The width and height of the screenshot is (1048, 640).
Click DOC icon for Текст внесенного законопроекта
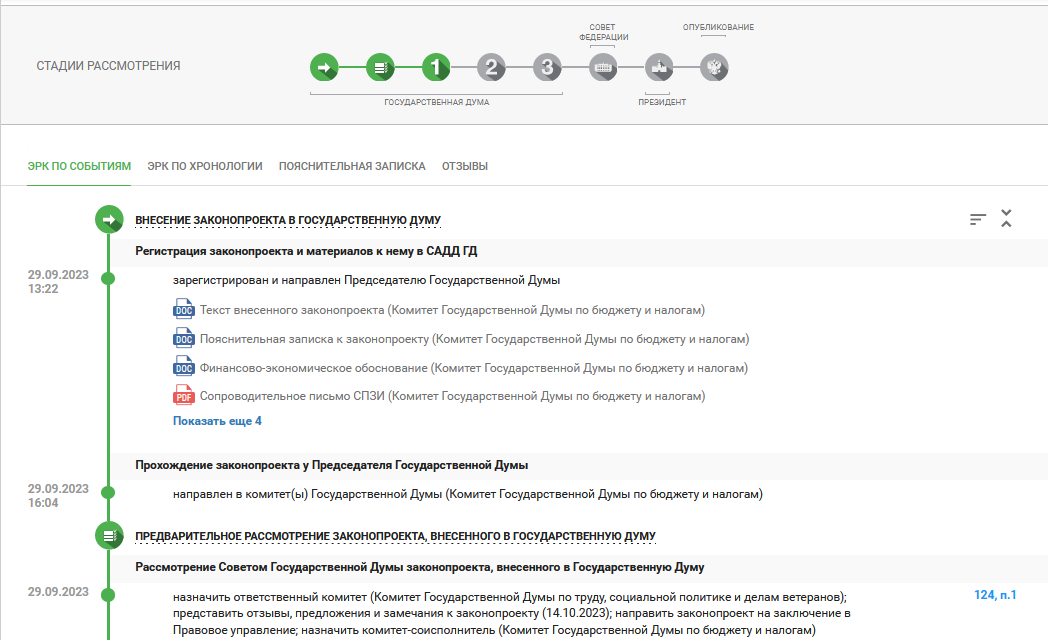point(184,309)
